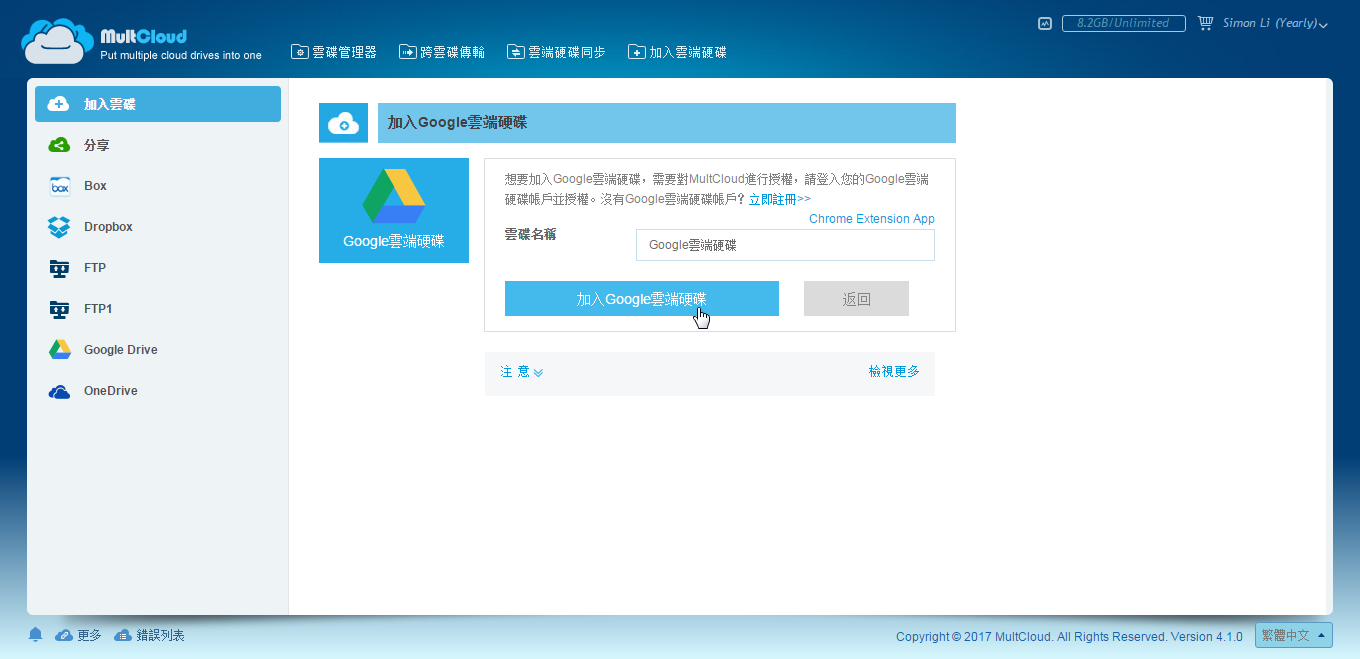This screenshot has width=1360, height=659.
Task: Click the 檢視更多 link
Action: coord(894,371)
